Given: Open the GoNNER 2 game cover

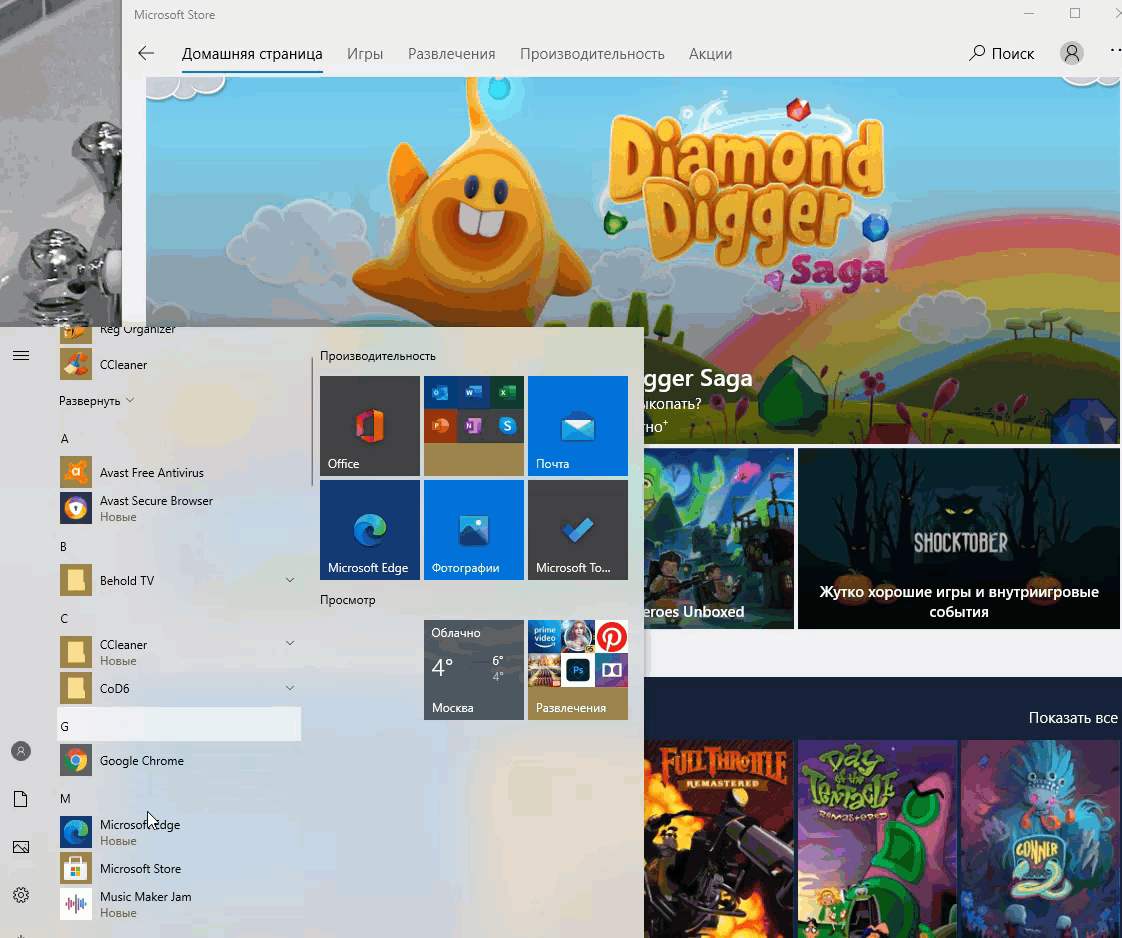Looking at the screenshot, I should point(1040,839).
